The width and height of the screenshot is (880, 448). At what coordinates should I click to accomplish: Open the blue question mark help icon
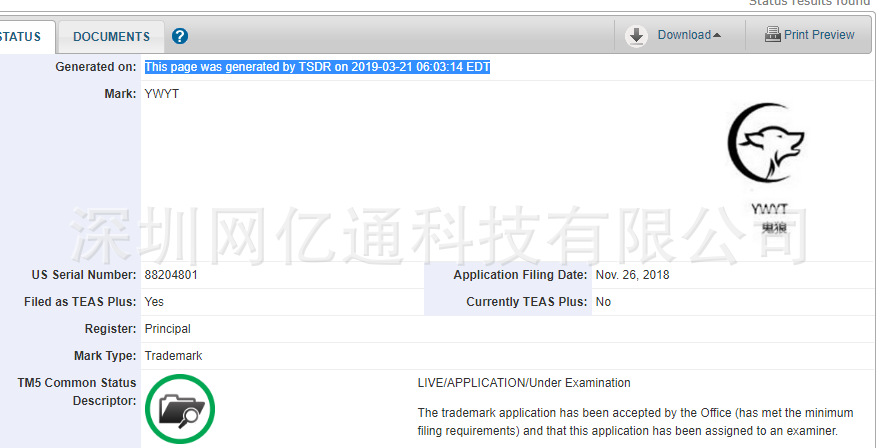point(180,36)
